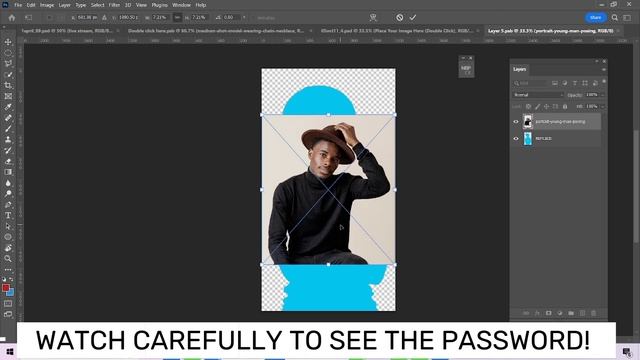
Task: Select the Hand tool
Action: (x=8, y=248)
